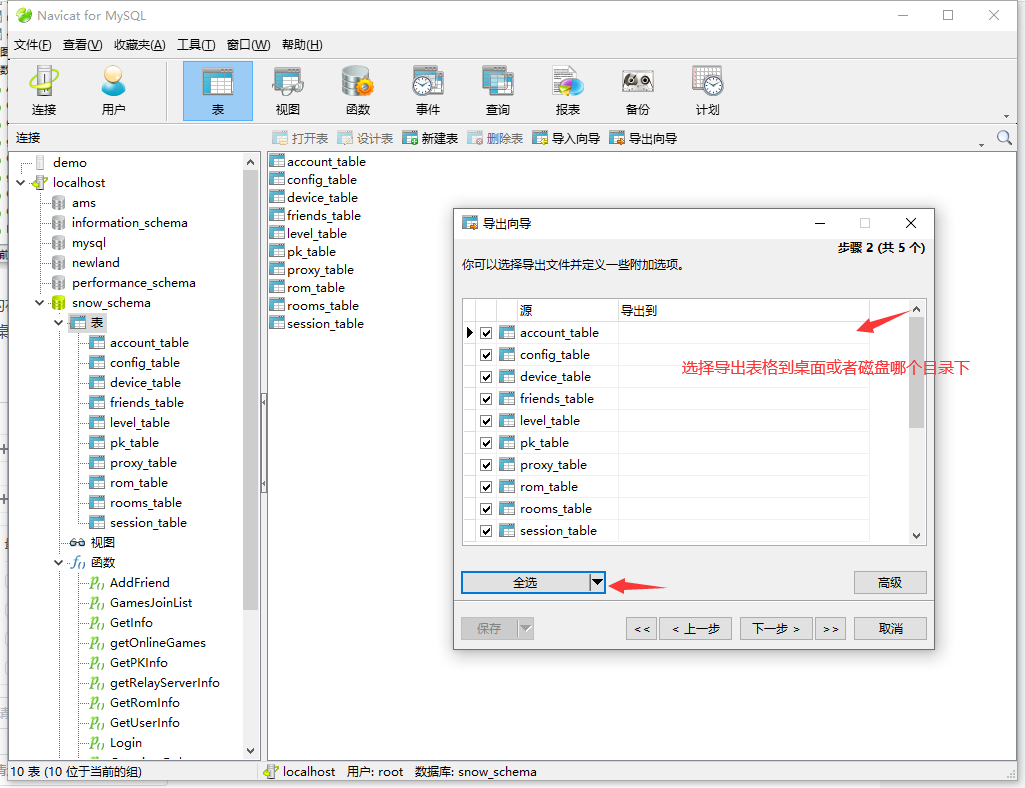Click Design Table (设计表) in toolbar
This screenshot has height=788, width=1025.
click(365, 138)
